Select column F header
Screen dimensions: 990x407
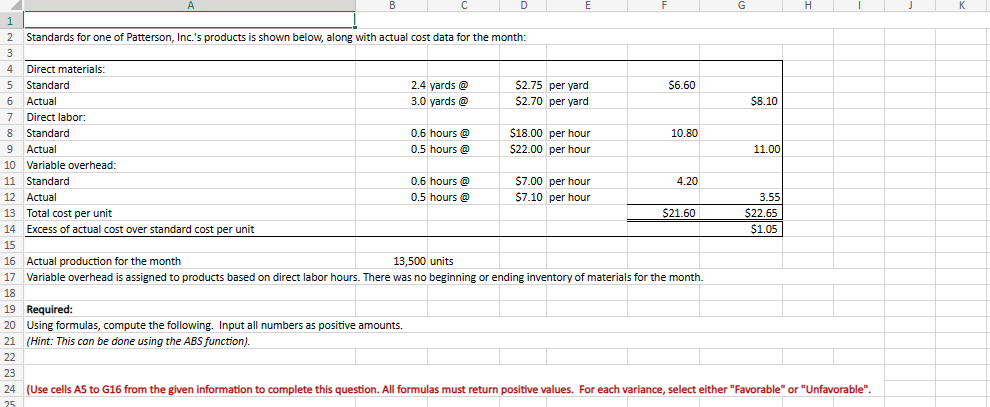pos(664,6)
